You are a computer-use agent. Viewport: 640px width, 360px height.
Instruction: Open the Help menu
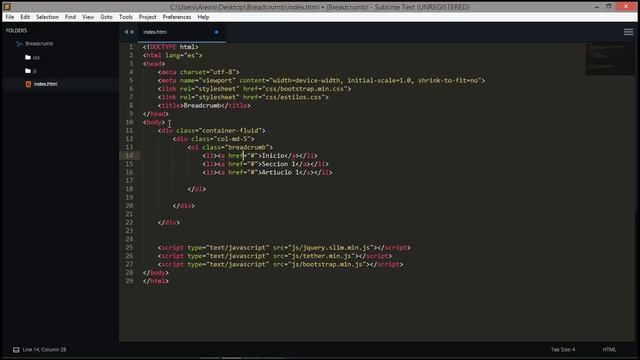(x=203, y=17)
